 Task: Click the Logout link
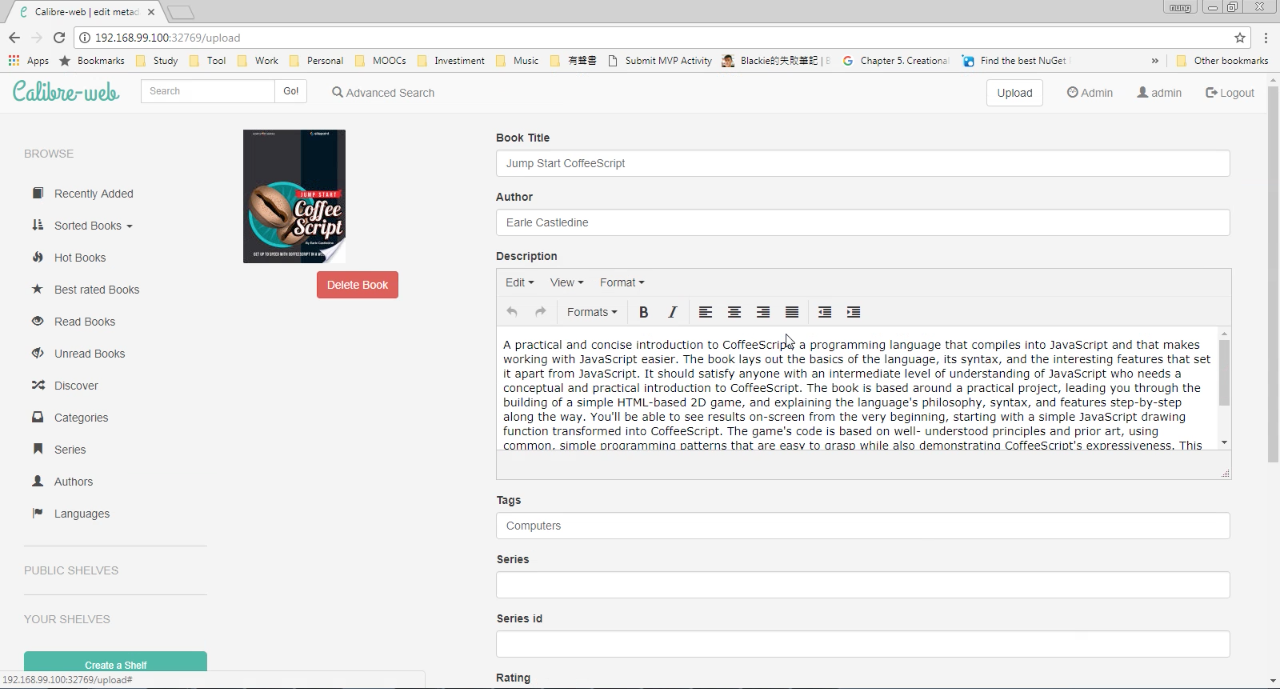coord(1230,92)
